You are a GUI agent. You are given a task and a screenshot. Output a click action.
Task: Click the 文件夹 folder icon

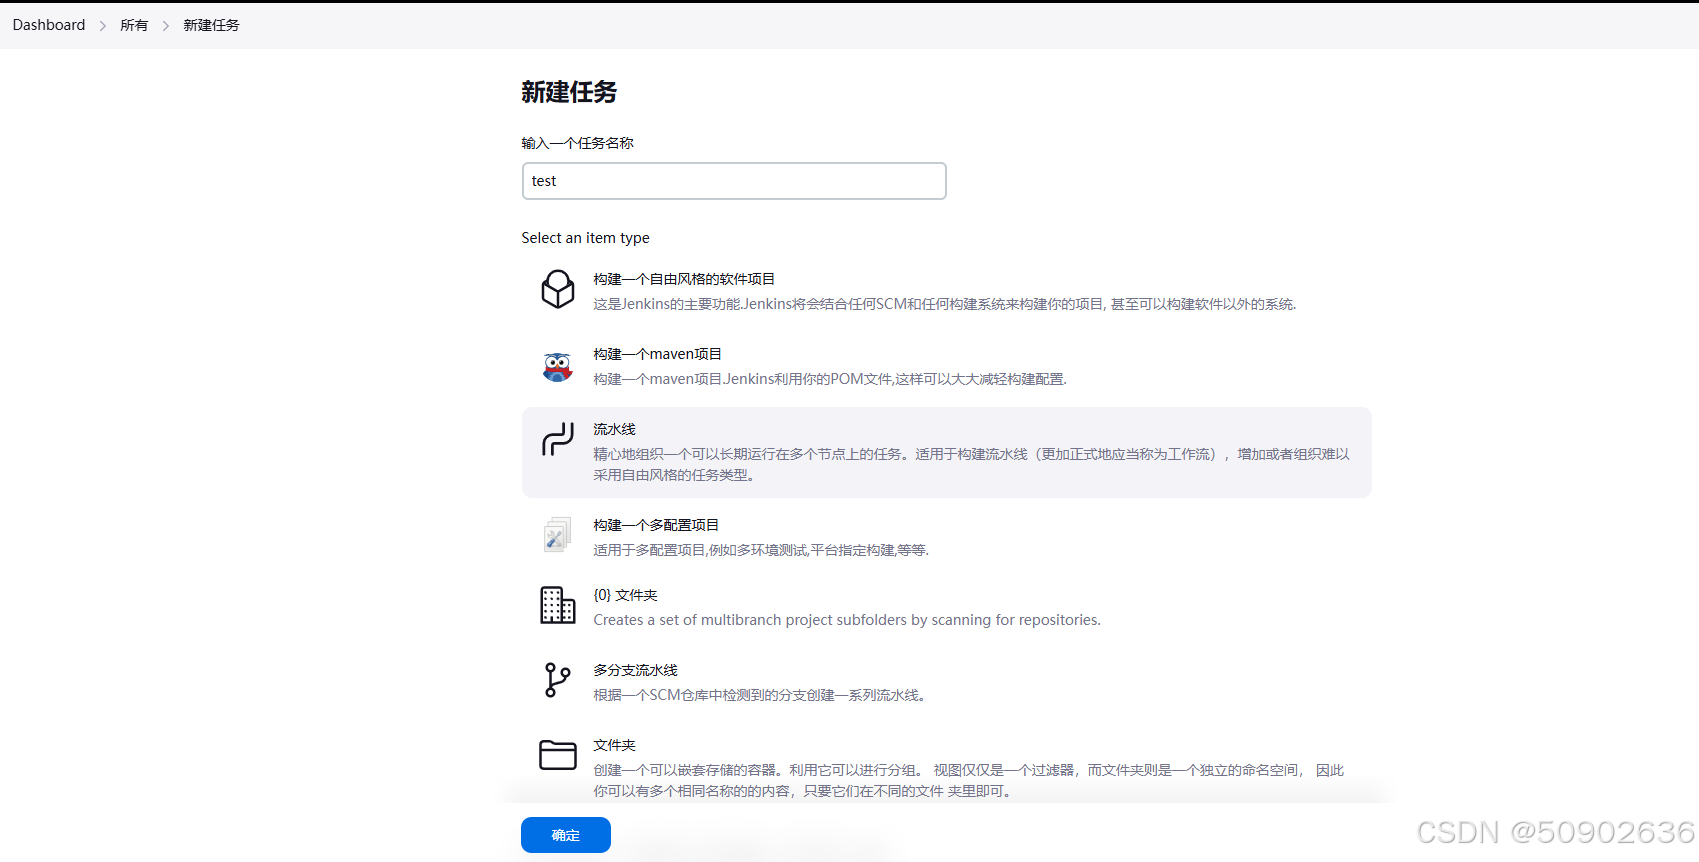[x=558, y=755]
